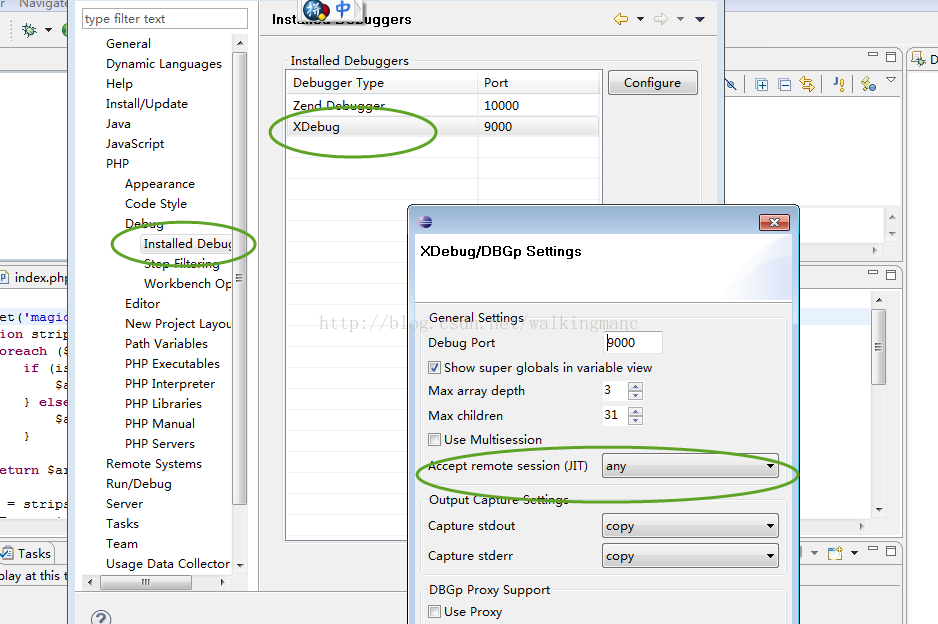This screenshot has width=938, height=624.
Task: Select the Zend Debugger row
Action: pos(443,106)
